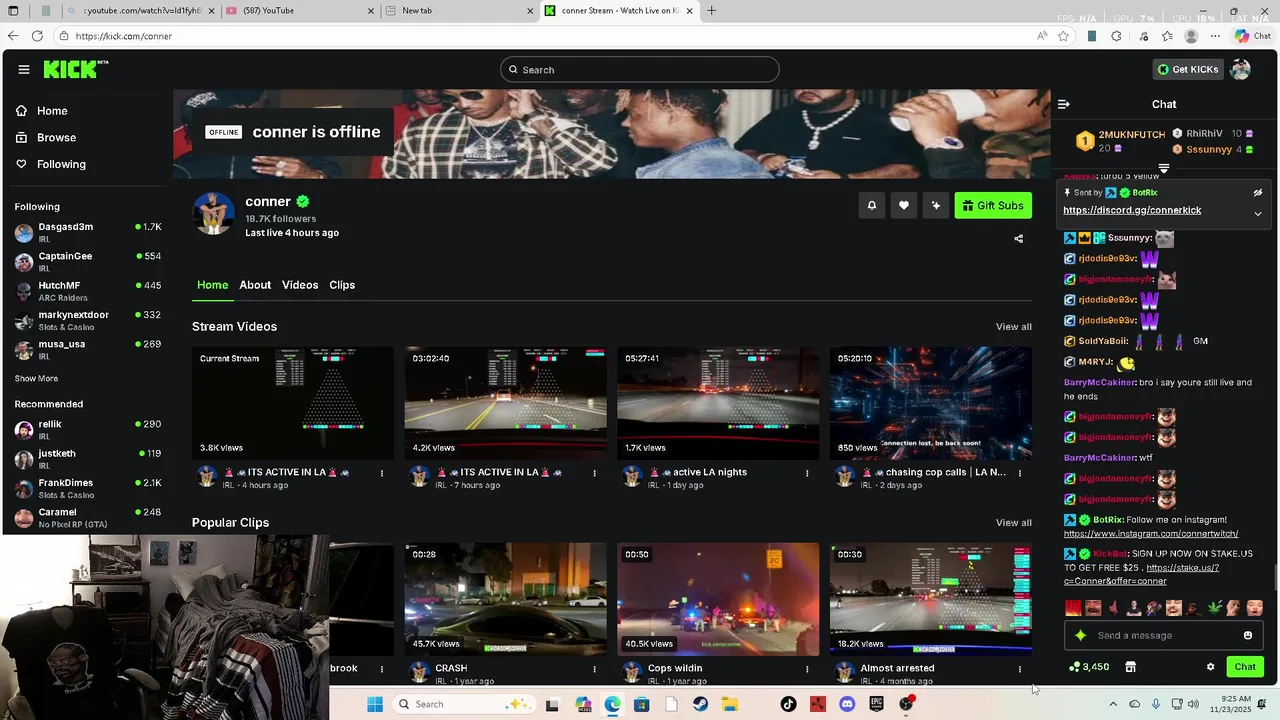Switch to the Clips channel tab

point(342,285)
